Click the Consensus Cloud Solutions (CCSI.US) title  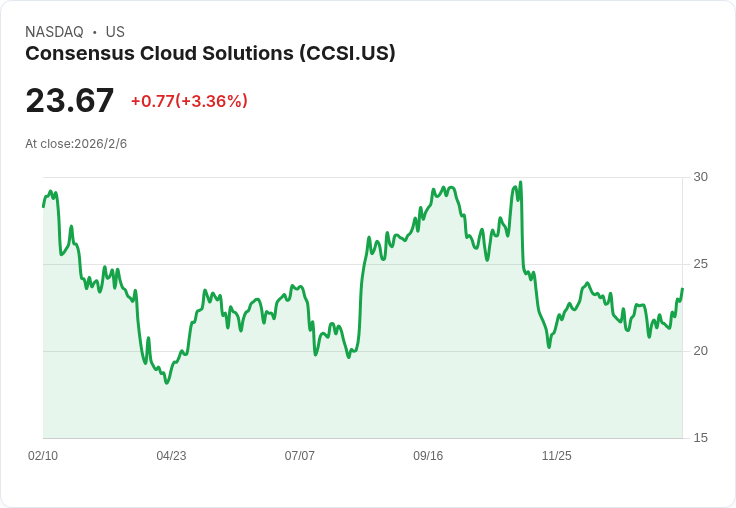[210, 53]
